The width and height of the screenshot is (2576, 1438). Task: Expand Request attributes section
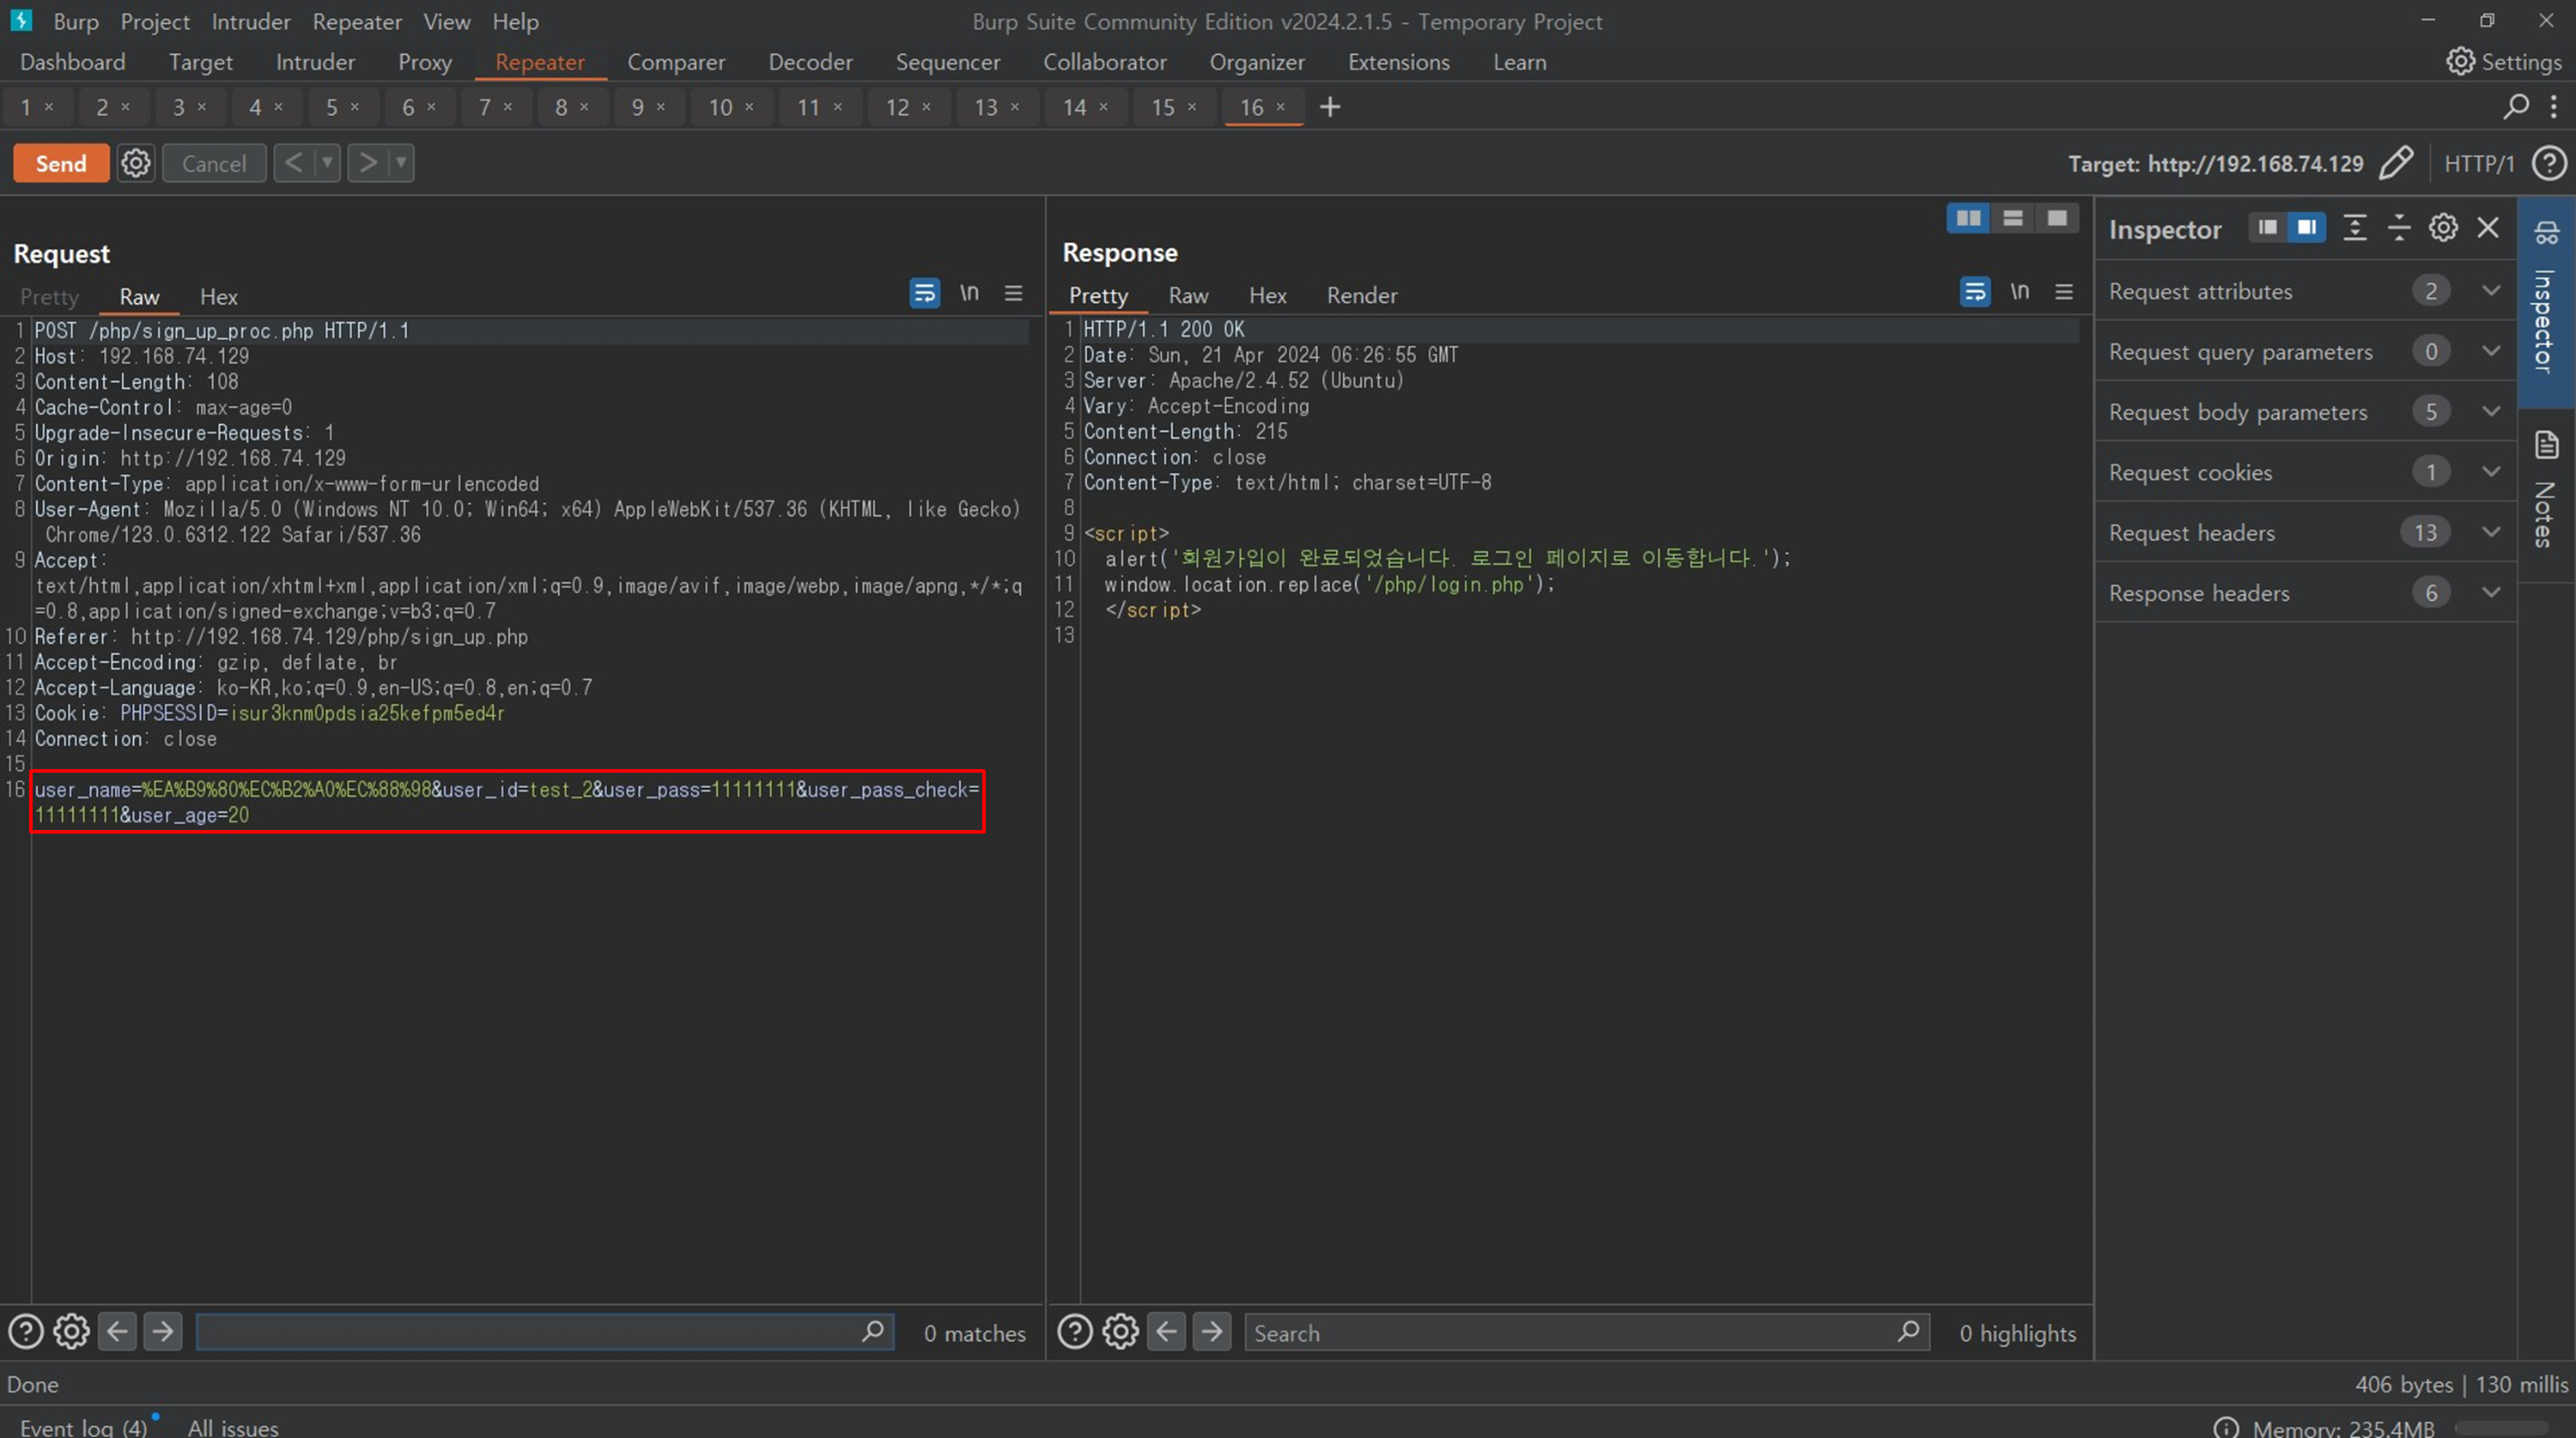click(x=2305, y=291)
